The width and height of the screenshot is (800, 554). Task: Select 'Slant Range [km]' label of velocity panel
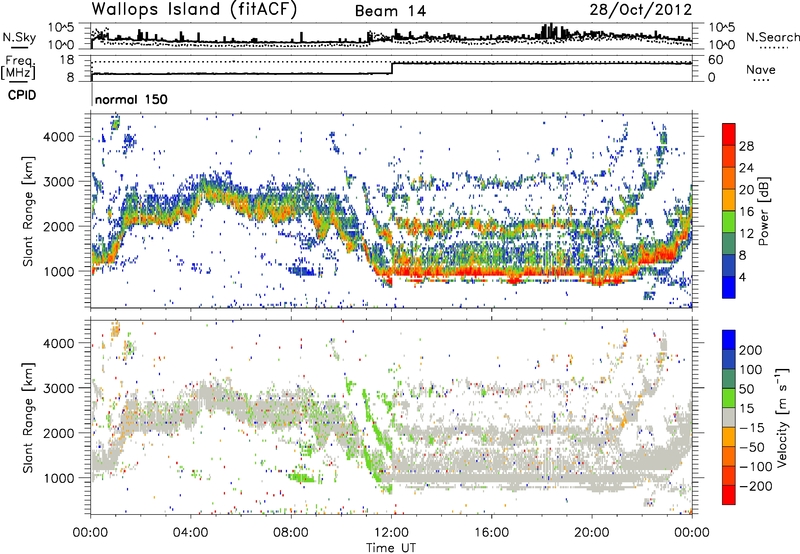coord(28,417)
